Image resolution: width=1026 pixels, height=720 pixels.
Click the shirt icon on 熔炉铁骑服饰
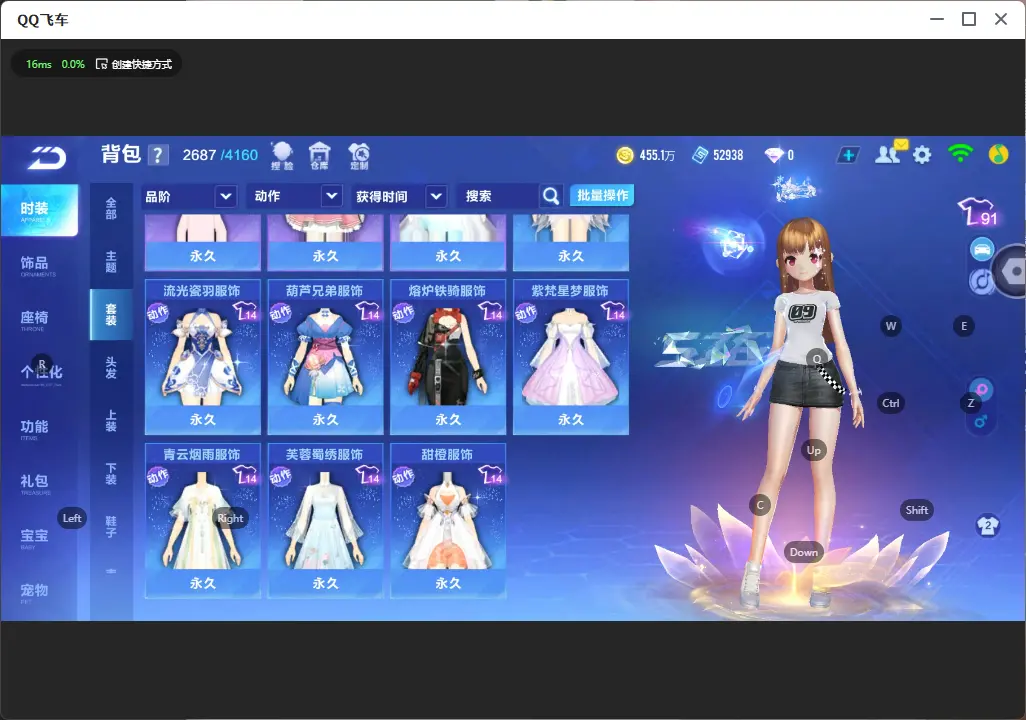coord(491,311)
